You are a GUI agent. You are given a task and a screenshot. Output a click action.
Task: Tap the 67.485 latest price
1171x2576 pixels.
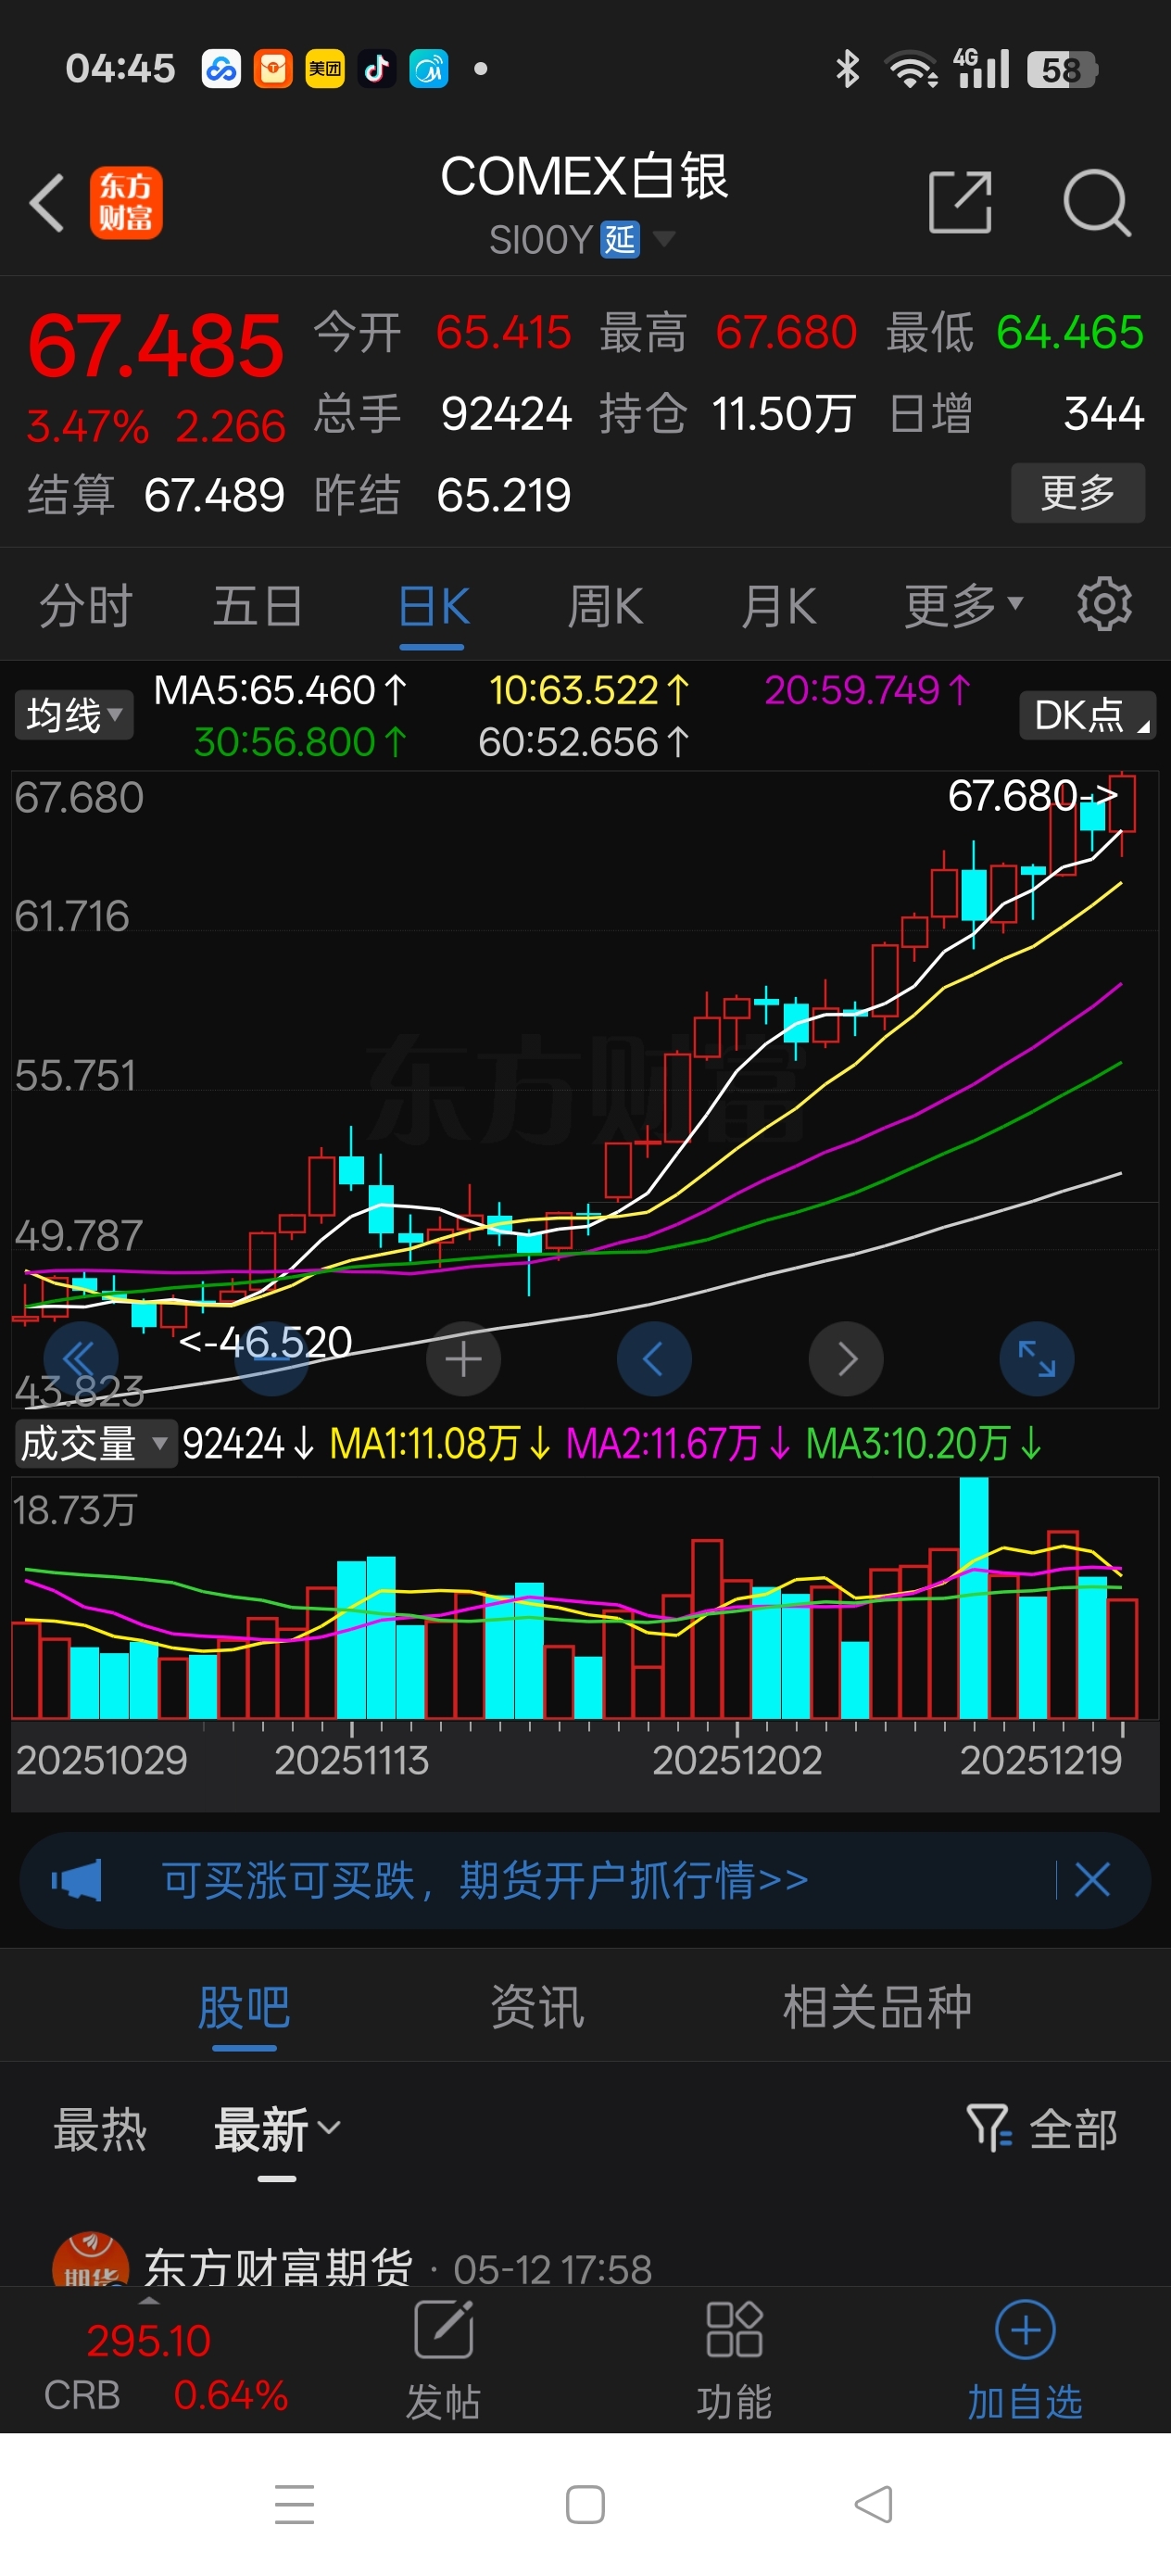pyautogui.click(x=156, y=345)
